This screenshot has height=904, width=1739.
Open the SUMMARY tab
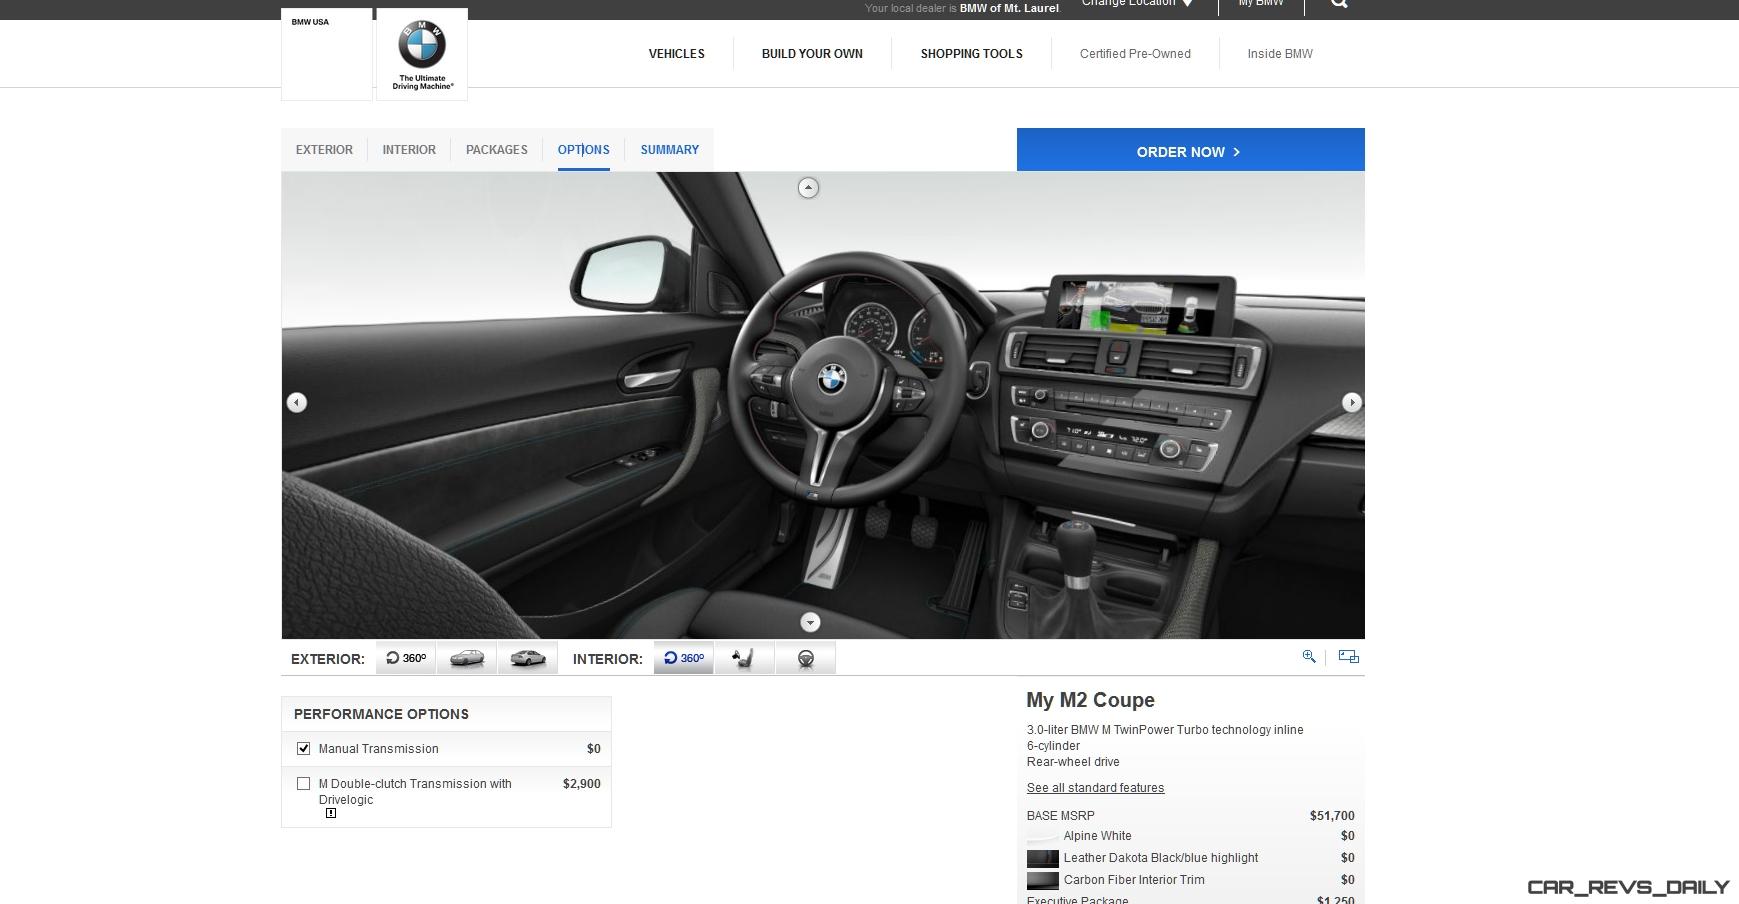670,150
